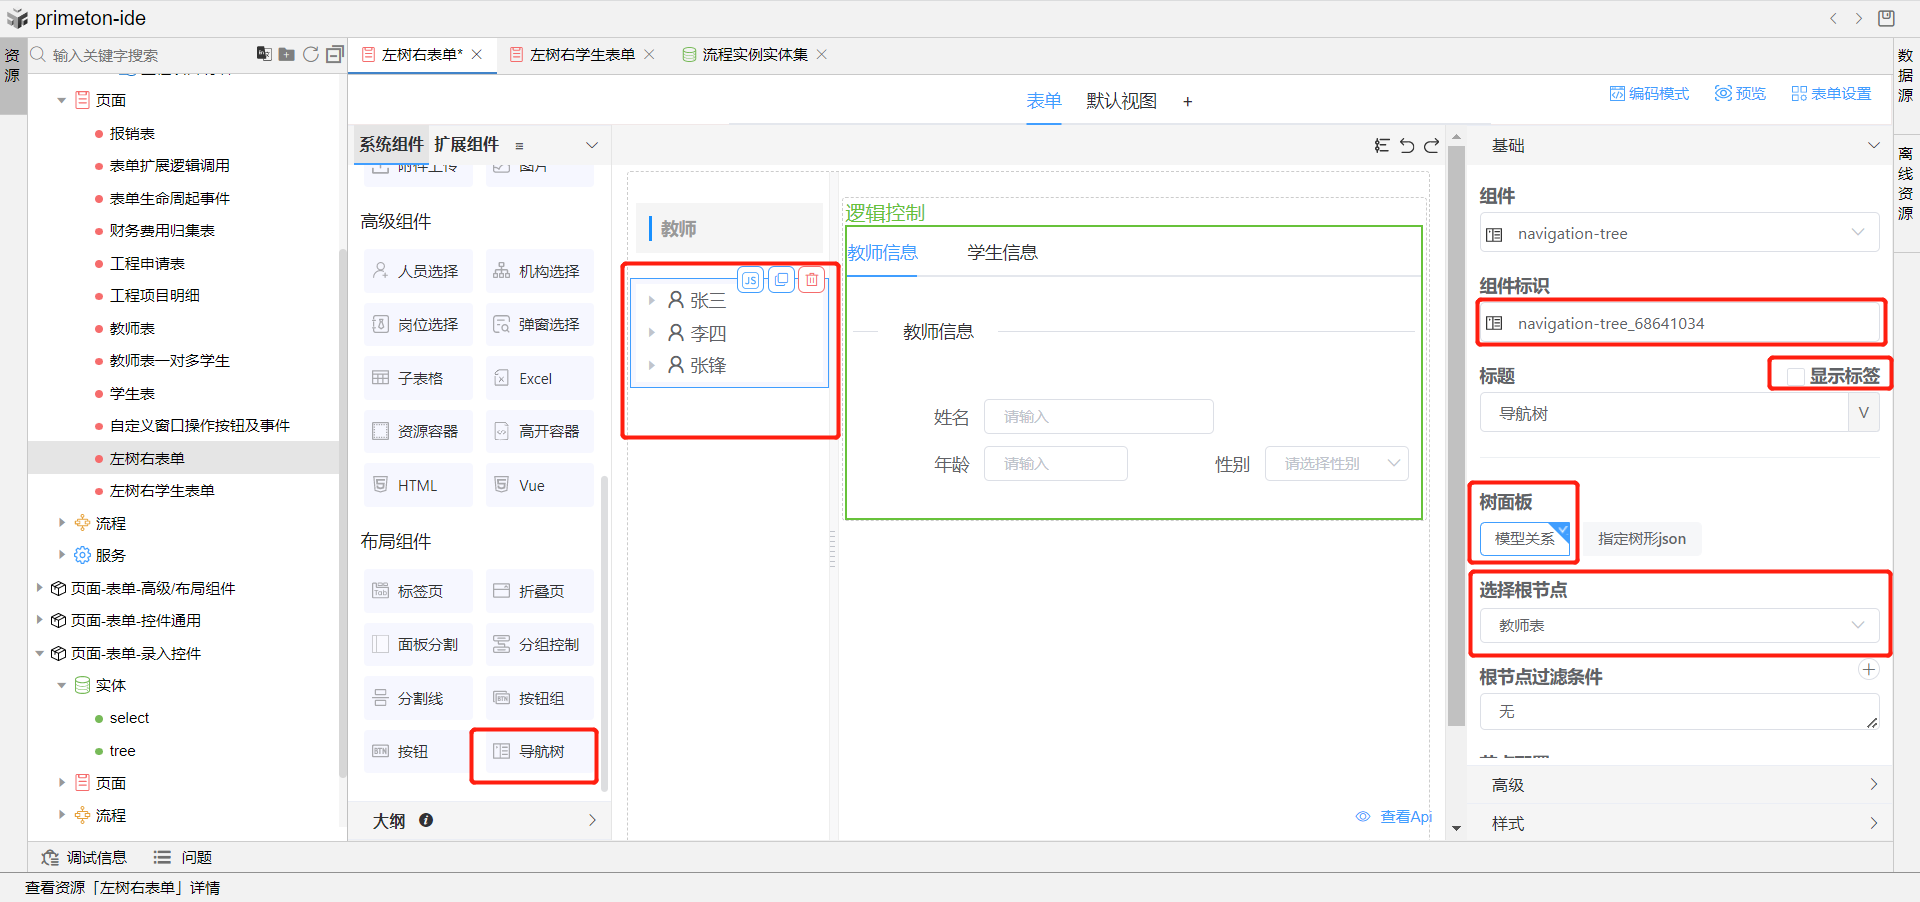Enable the 显示标签 checkbox
Image resolution: width=1920 pixels, height=902 pixels.
(x=1796, y=376)
